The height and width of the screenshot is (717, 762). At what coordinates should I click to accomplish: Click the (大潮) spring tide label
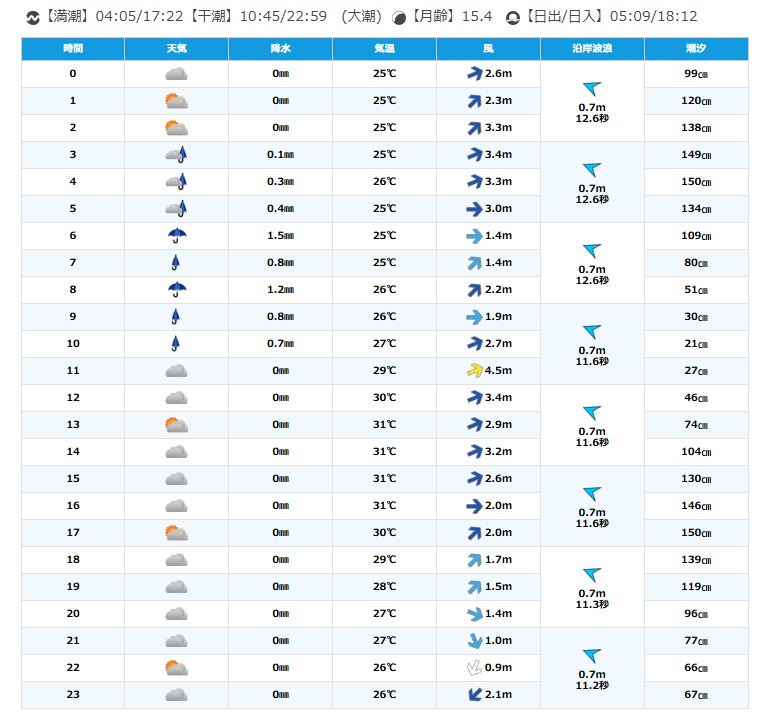[361, 17]
